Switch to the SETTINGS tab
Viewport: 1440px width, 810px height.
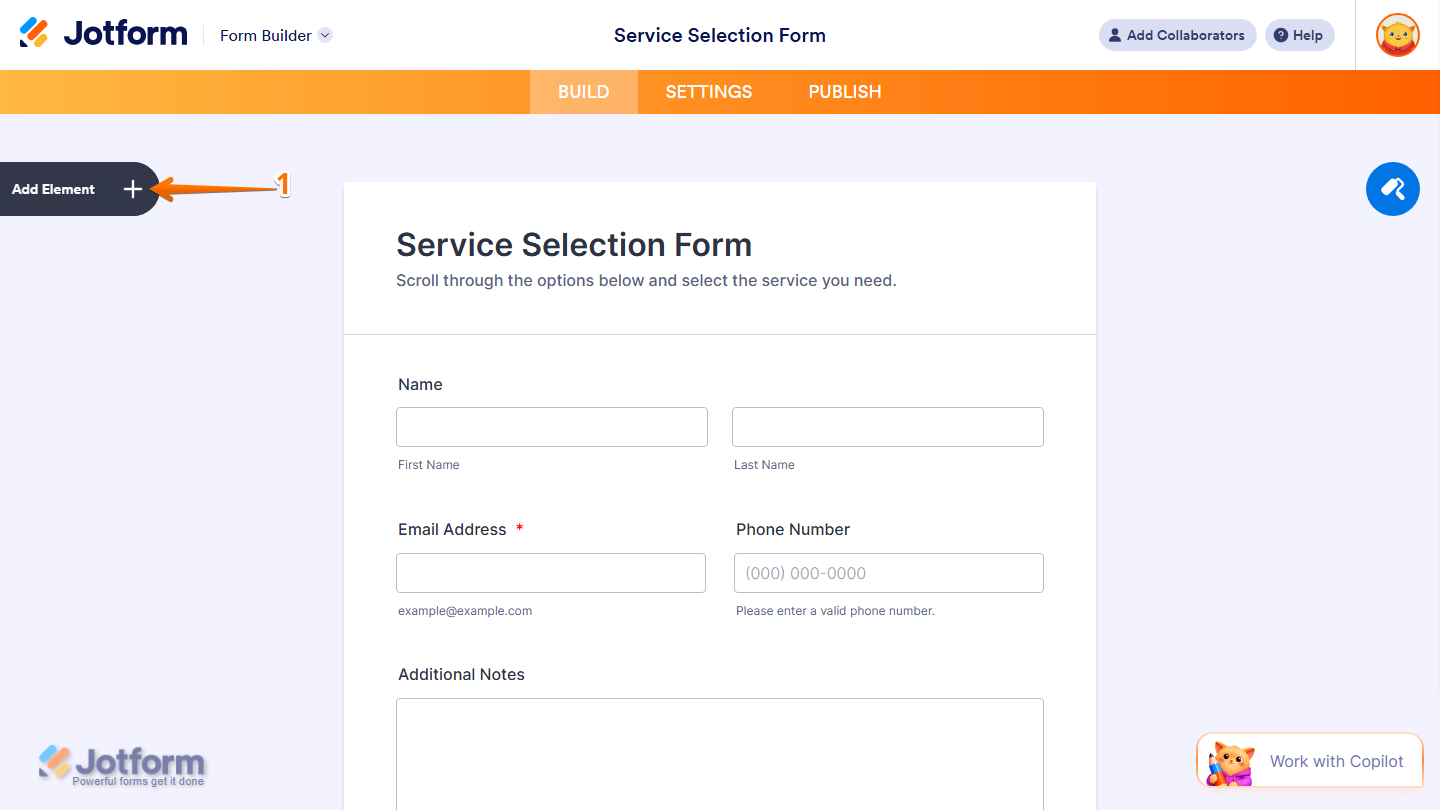tap(708, 91)
